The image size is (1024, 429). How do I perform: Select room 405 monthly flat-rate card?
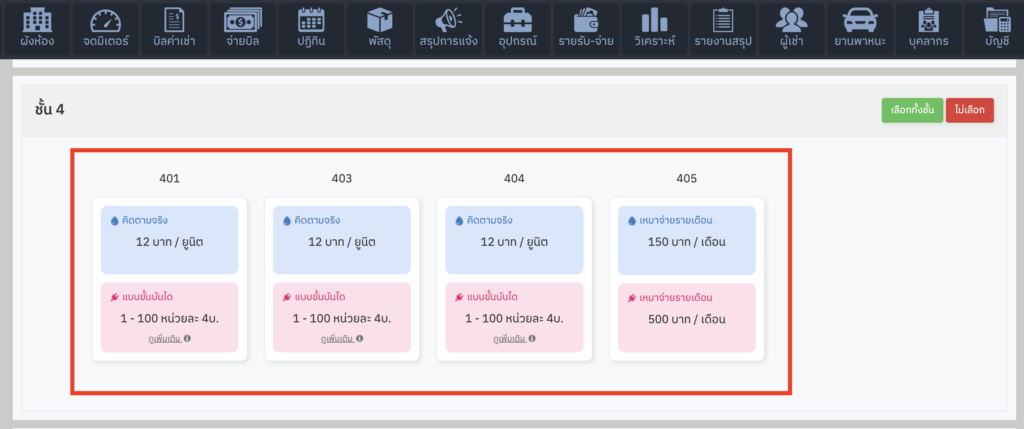coord(686,279)
